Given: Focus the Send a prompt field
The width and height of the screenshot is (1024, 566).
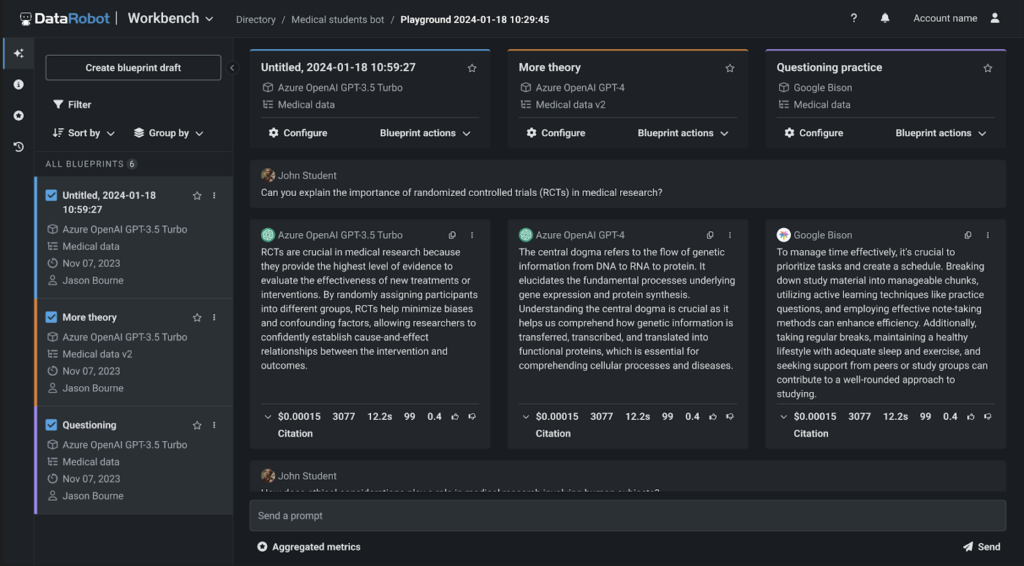Looking at the screenshot, I should [x=628, y=516].
